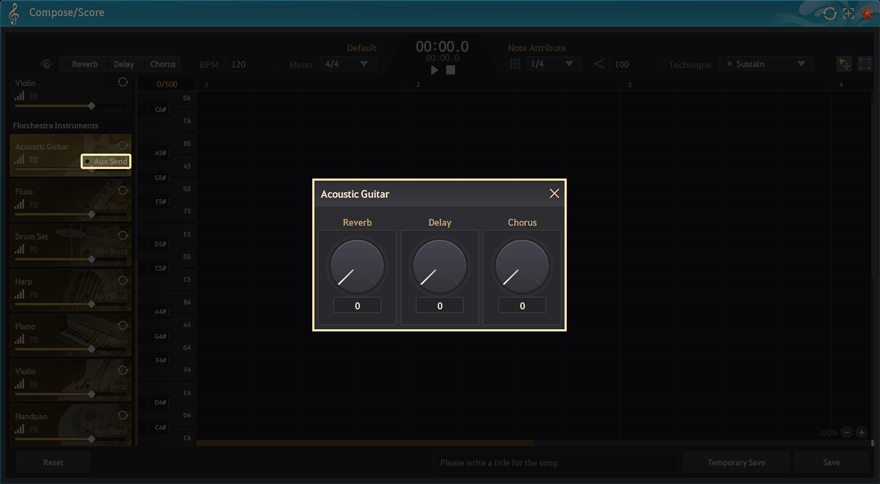Select the Flute instrument track
Viewport: 880px width, 484px height.
(71, 200)
